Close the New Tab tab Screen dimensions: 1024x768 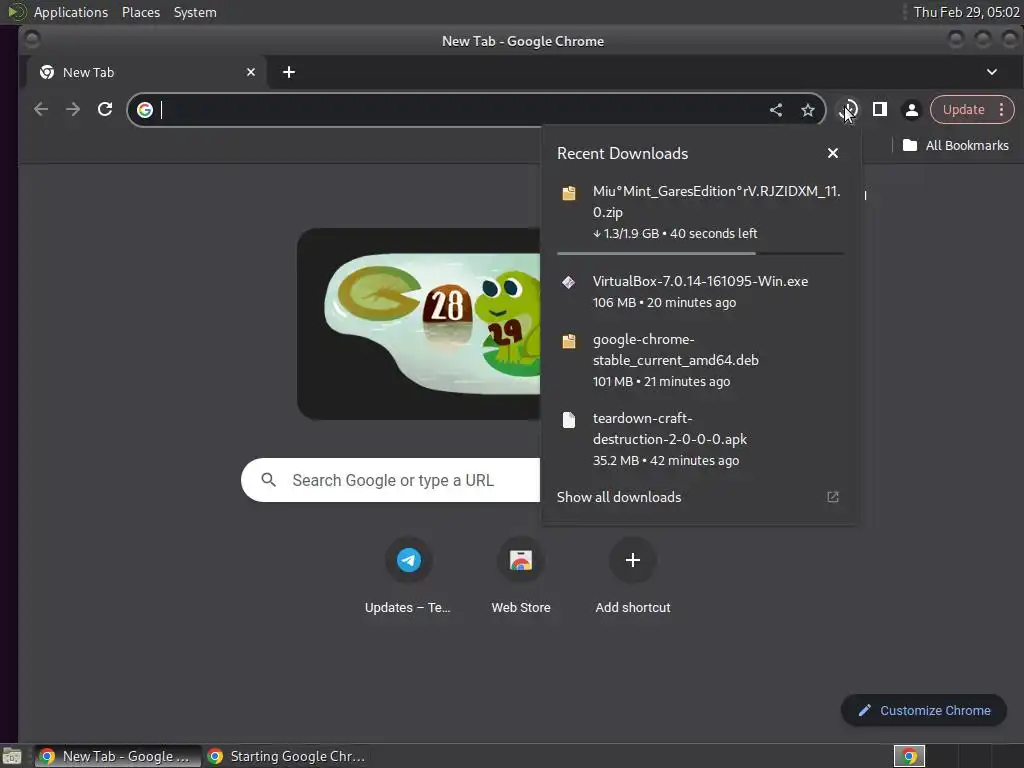(x=251, y=72)
